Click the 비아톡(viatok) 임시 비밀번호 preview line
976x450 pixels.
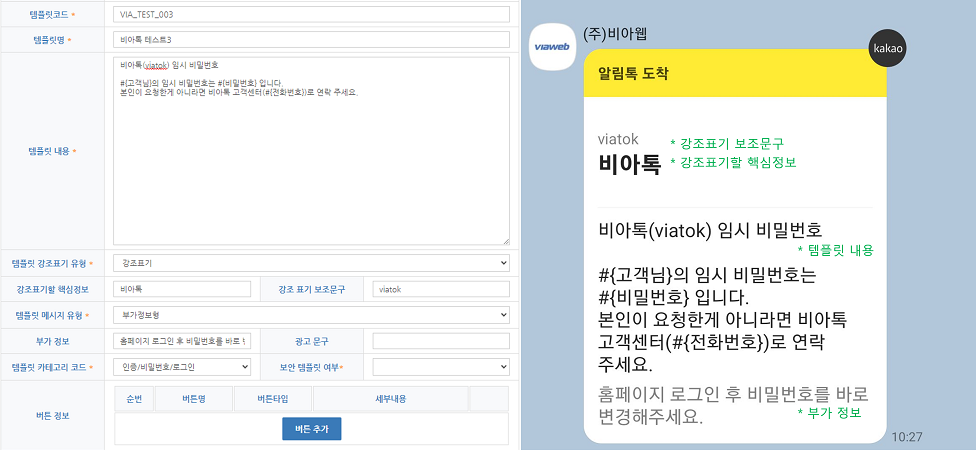(710, 230)
